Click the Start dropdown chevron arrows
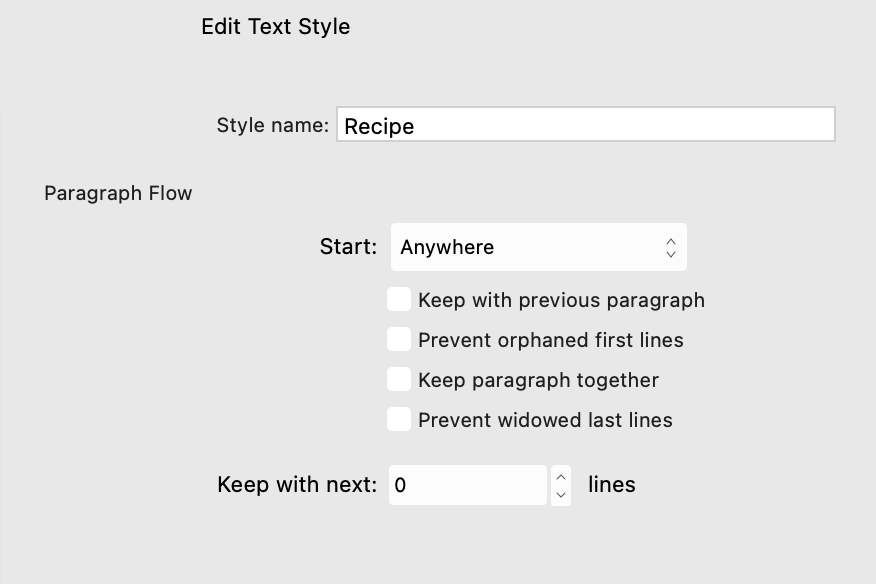This screenshot has width=876, height=584. click(670, 247)
